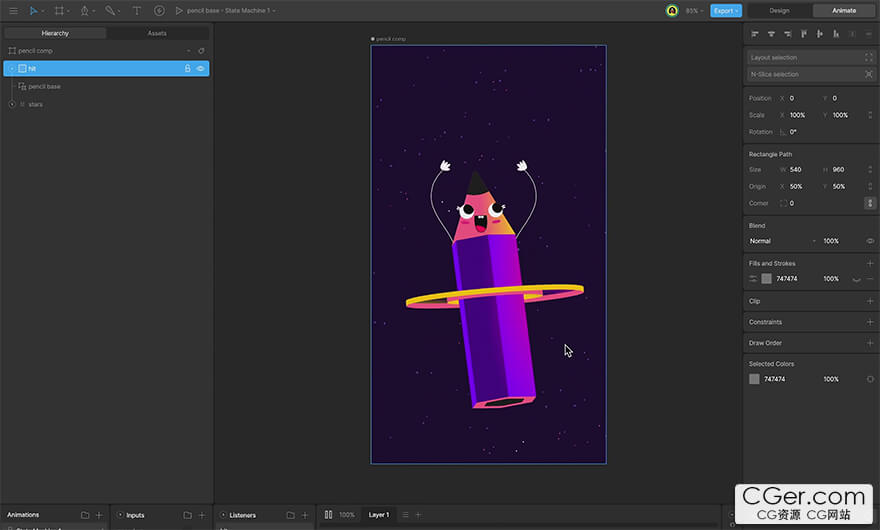
Task: Toggle lock on the hit layer
Action: (187, 69)
